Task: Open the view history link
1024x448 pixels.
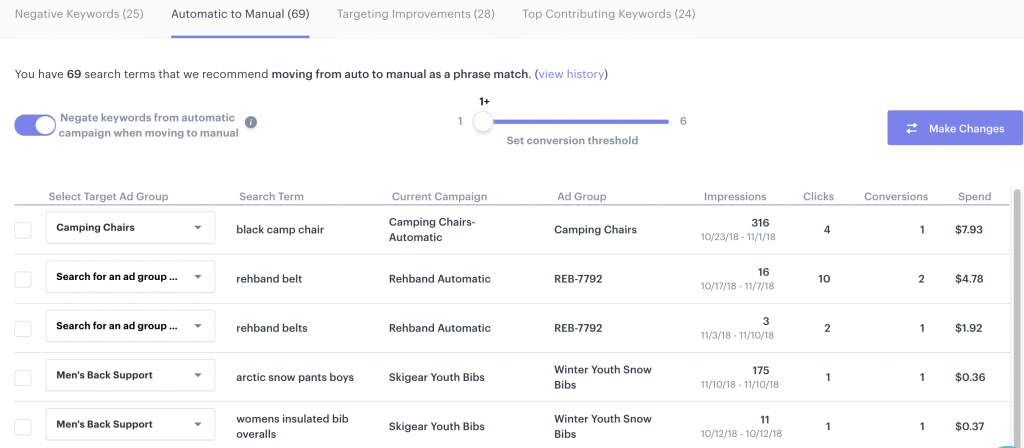Action: pyautogui.click(x=571, y=74)
